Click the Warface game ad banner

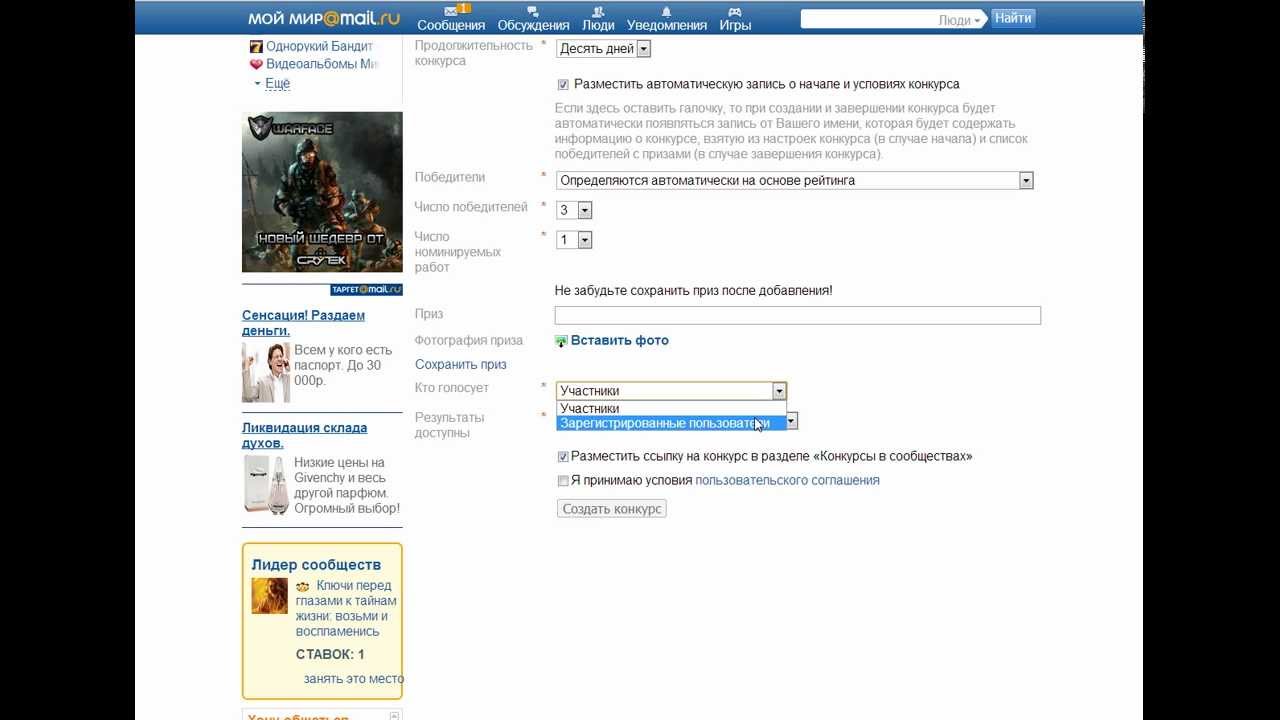[x=322, y=192]
